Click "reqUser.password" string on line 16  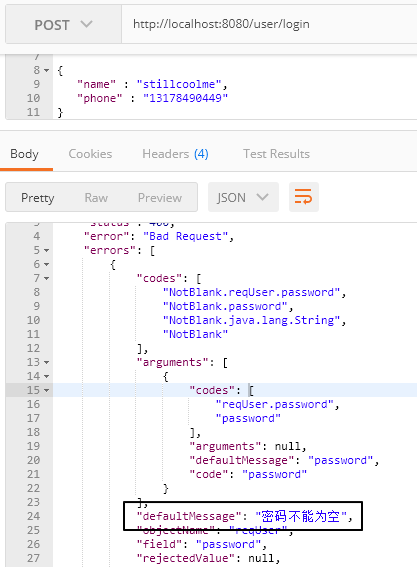(274, 404)
